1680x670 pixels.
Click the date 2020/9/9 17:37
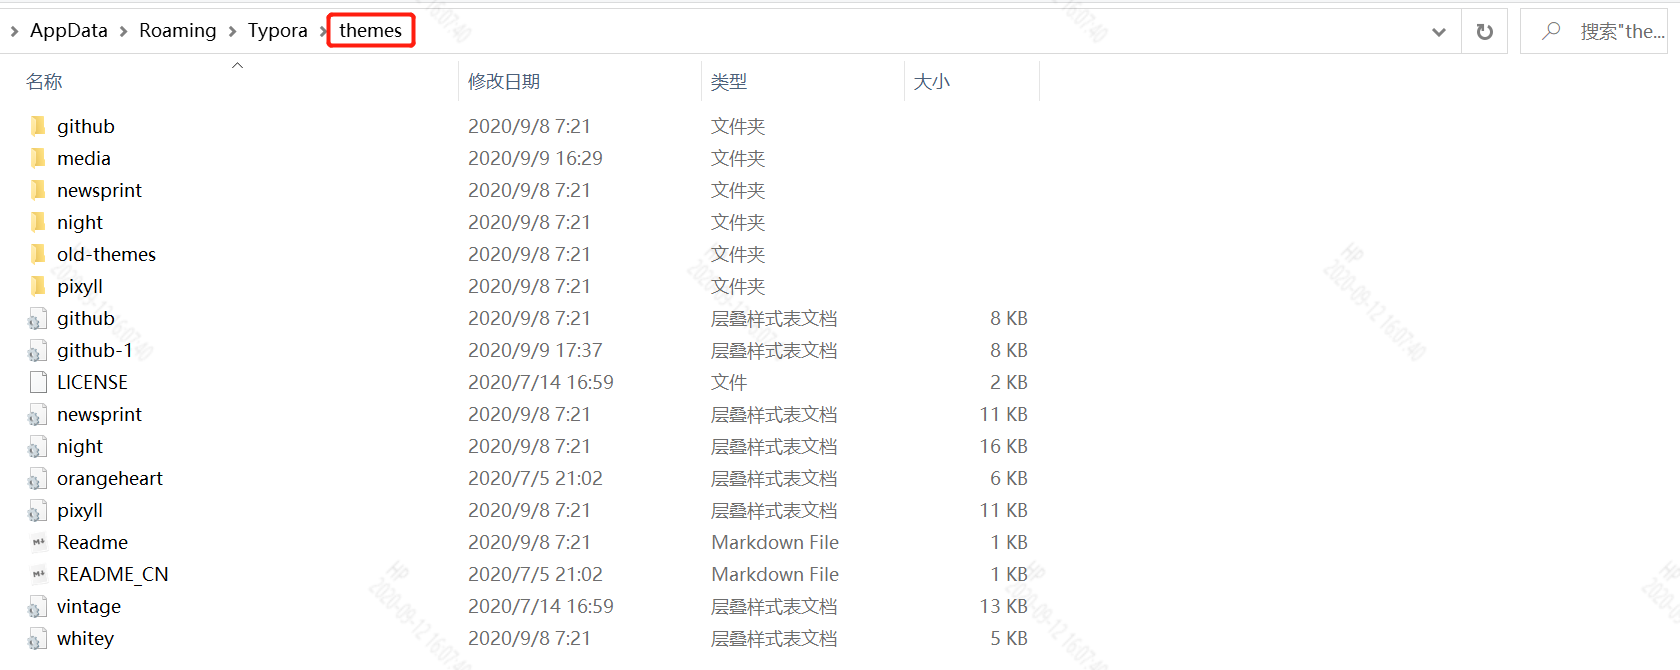tap(535, 350)
